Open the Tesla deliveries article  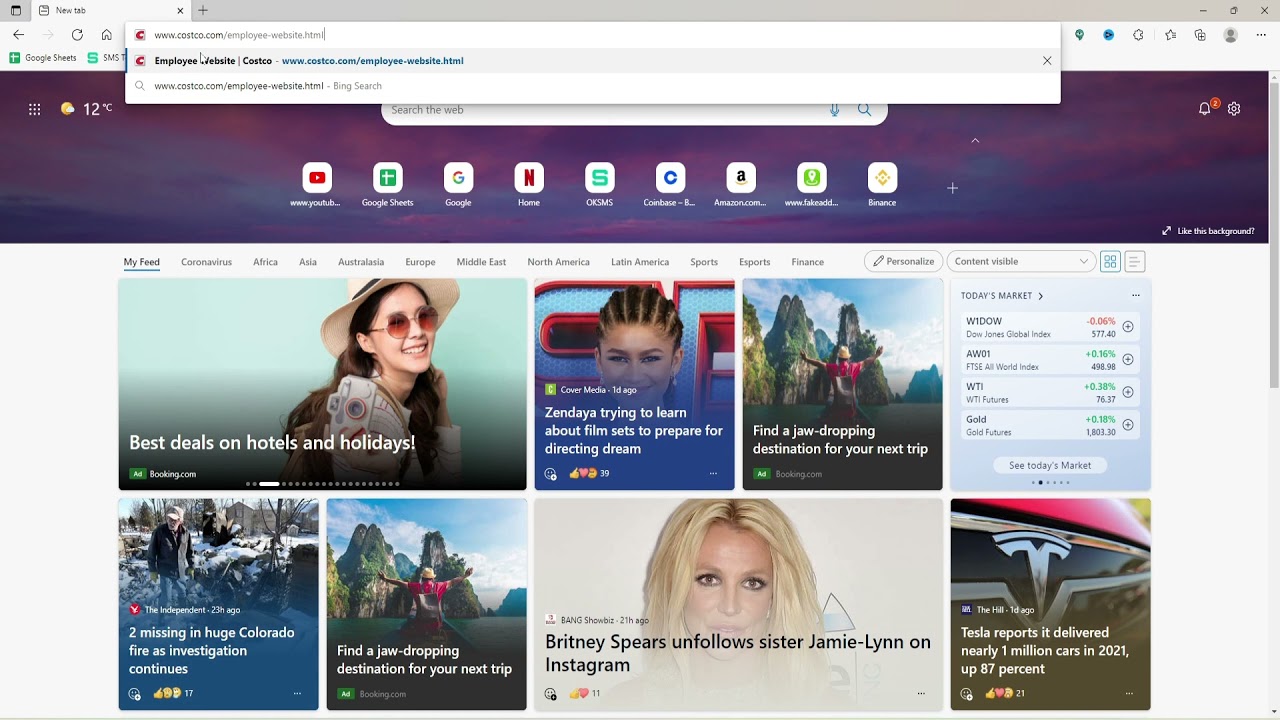click(x=1050, y=605)
